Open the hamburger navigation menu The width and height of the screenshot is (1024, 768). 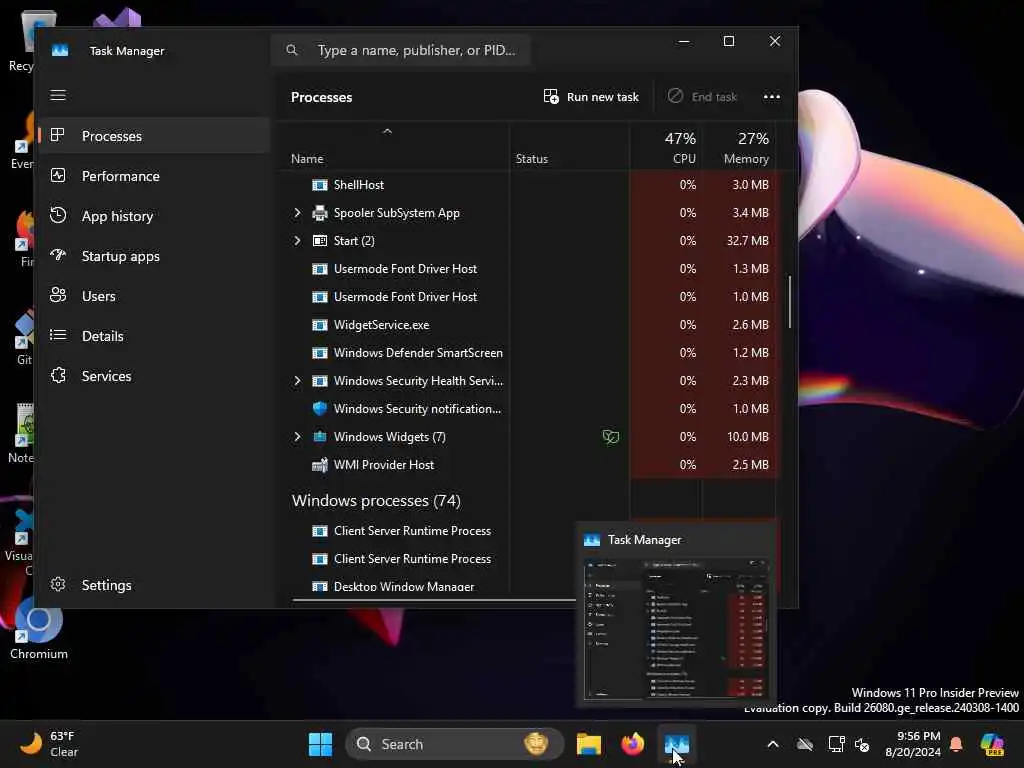coord(58,95)
